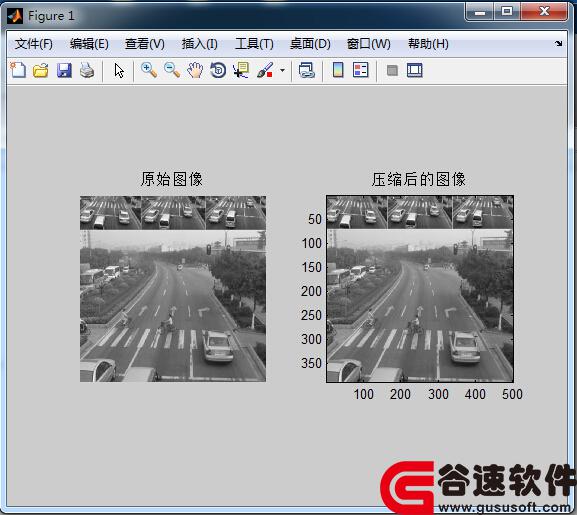Image resolution: width=577 pixels, height=515 pixels.
Task: Click the dock figure arrow at menu bar end
Action: click(x=559, y=43)
